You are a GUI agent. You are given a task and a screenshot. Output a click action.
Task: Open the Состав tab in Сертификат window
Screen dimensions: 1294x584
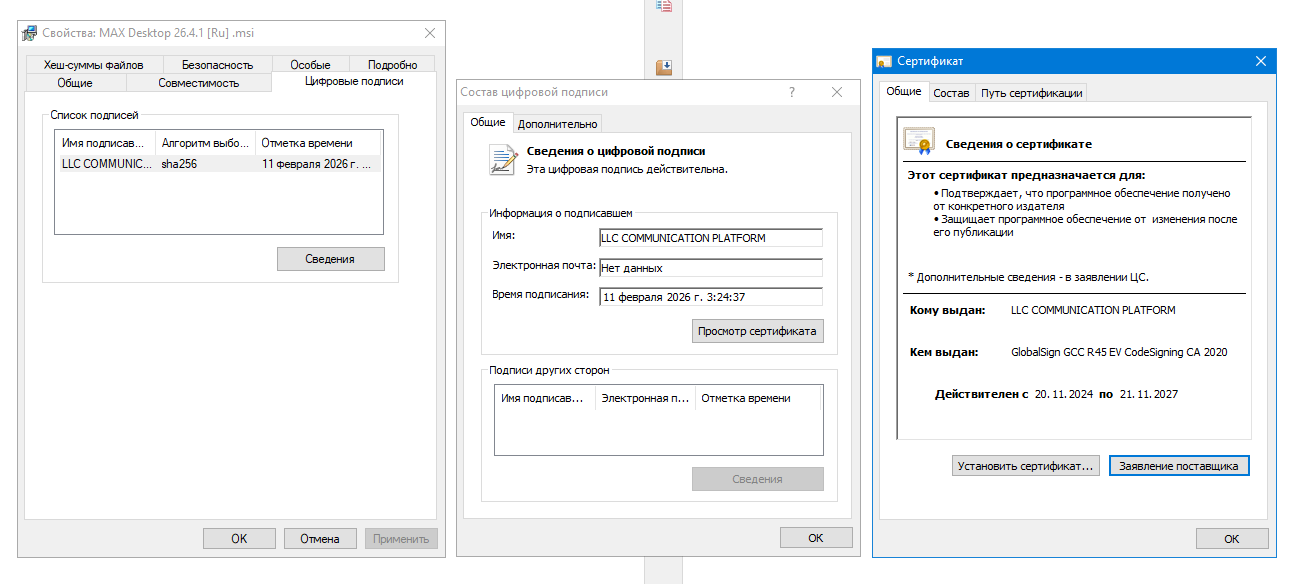pyautogui.click(x=951, y=93)
